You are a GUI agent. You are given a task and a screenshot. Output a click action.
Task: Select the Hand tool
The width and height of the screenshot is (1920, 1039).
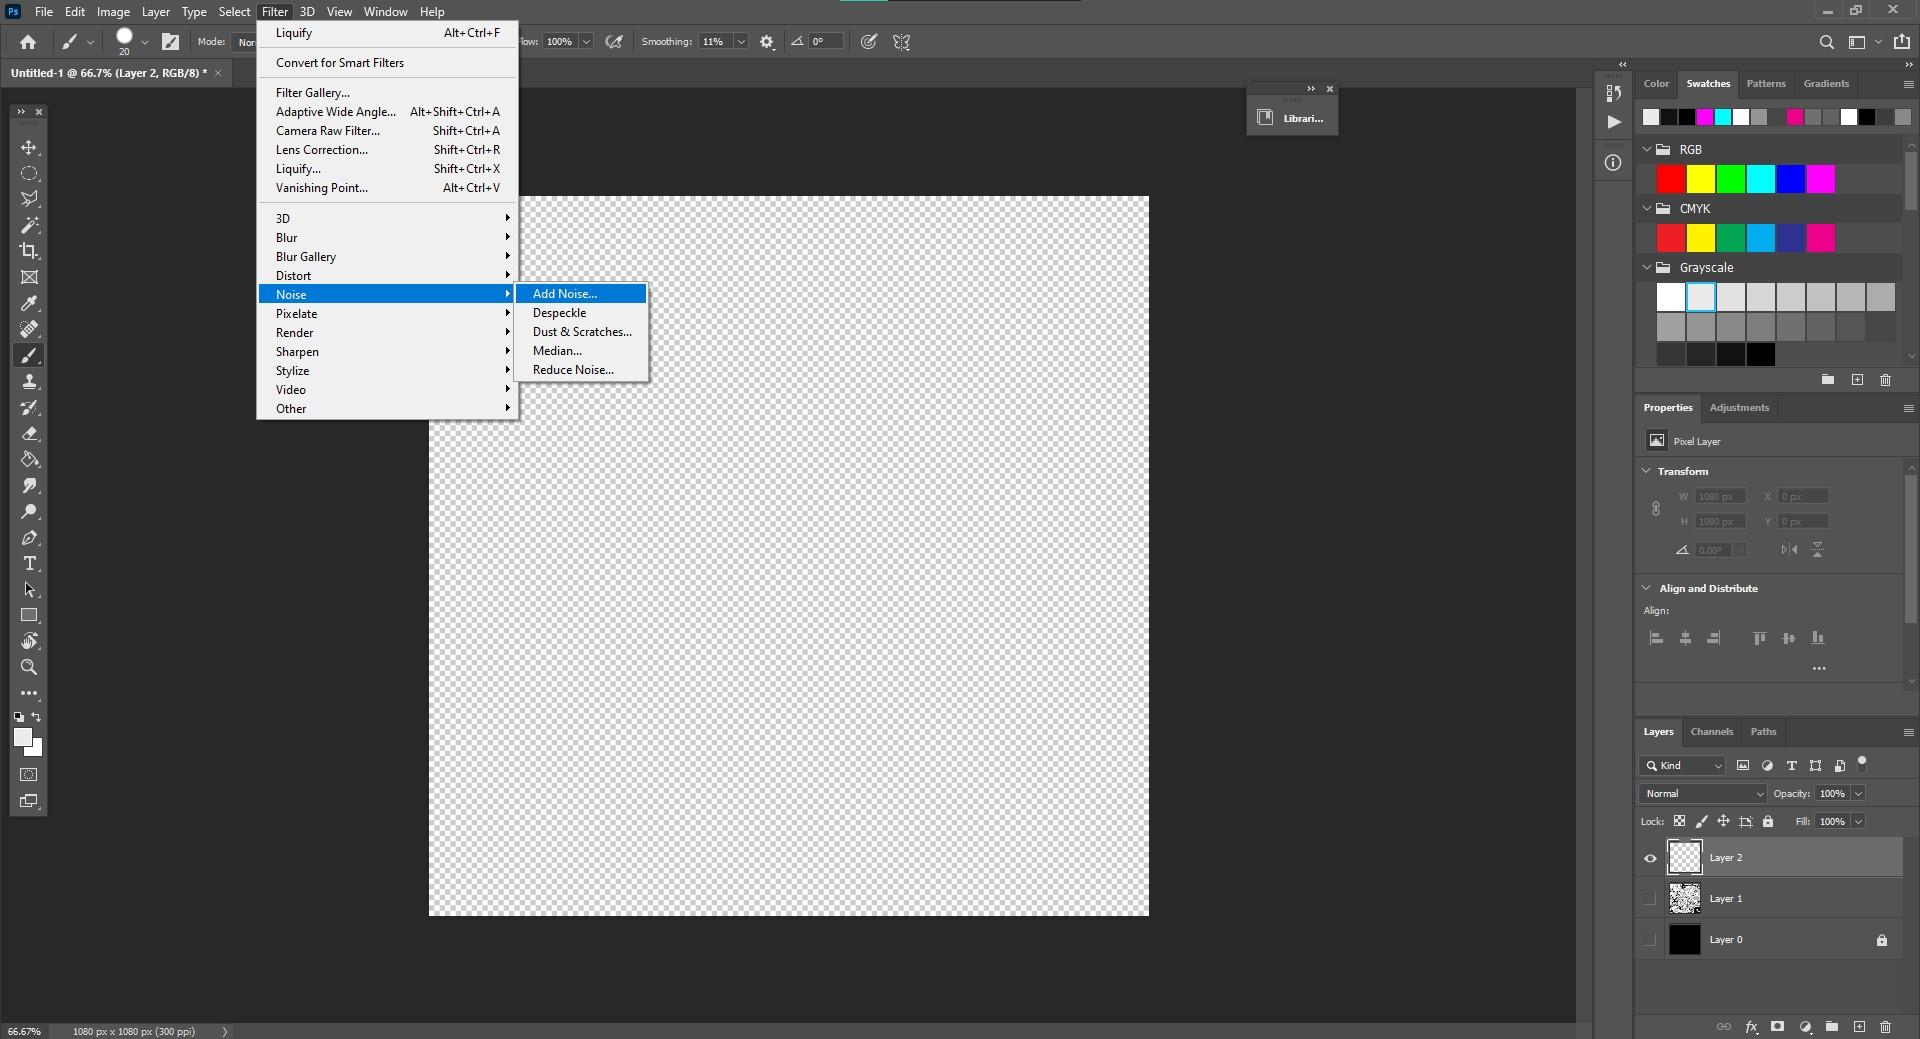(x=29, y=641)
